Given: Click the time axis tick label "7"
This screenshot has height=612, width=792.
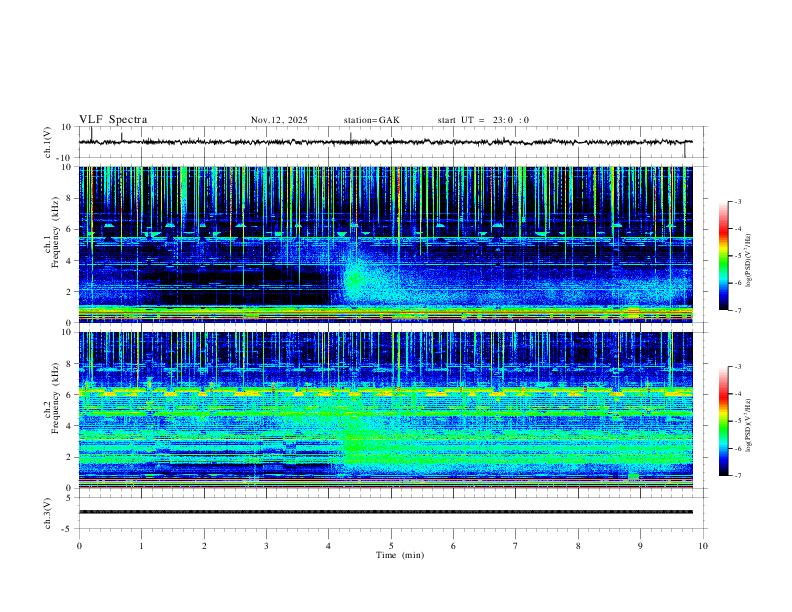Looking at the screenshot, I should click(516, 546).
